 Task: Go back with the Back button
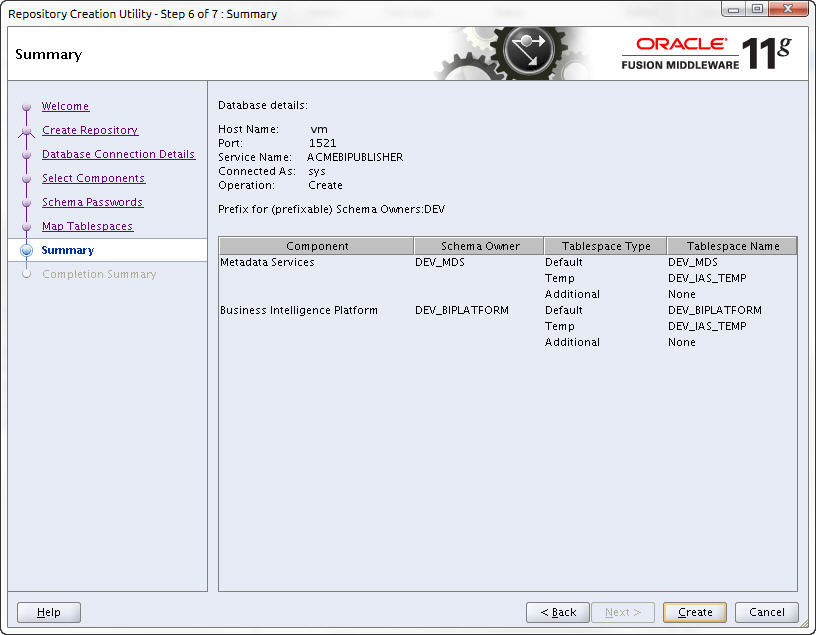pos(558,613)
